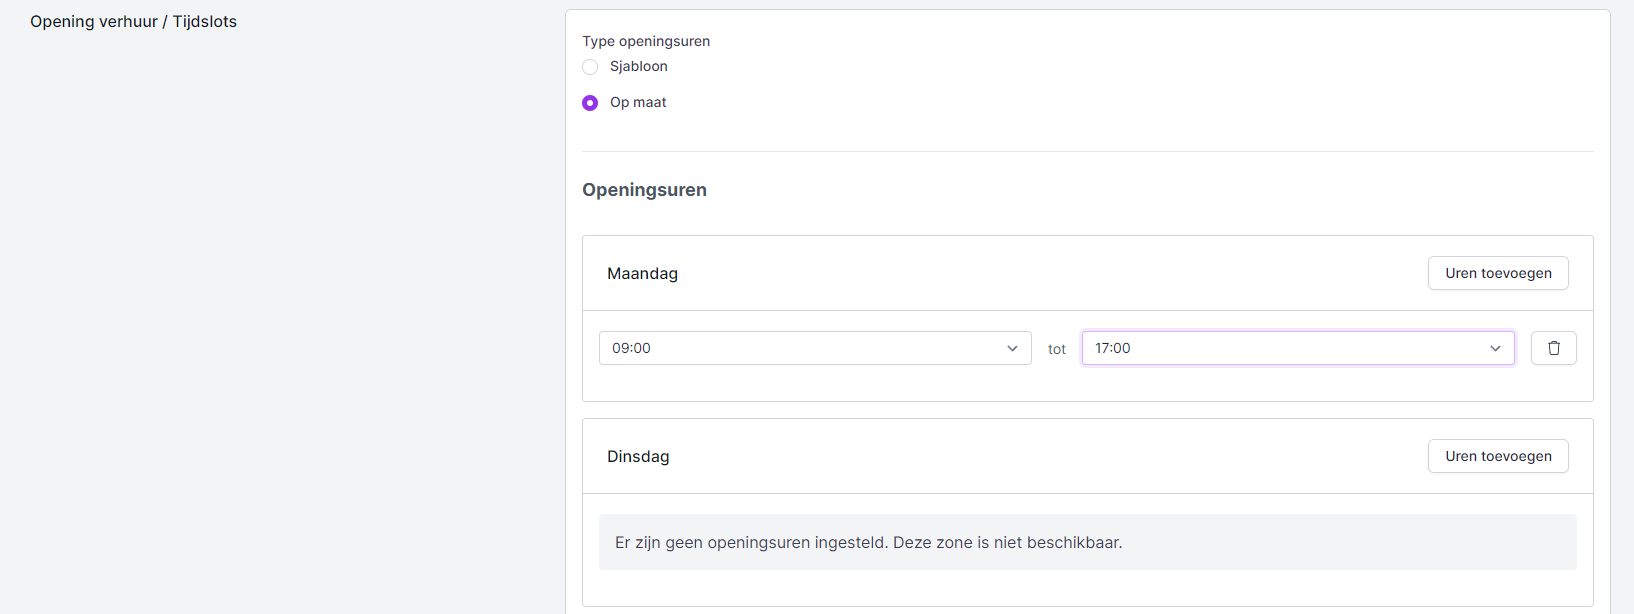Click the 09:00 value text in start field

click(x=631, y=348)
